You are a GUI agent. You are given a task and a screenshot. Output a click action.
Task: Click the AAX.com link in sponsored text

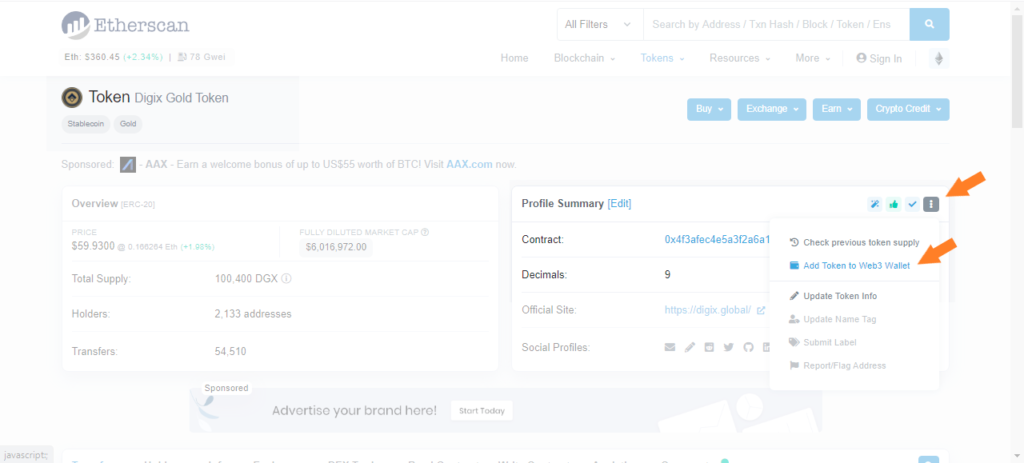pos(469,165)
